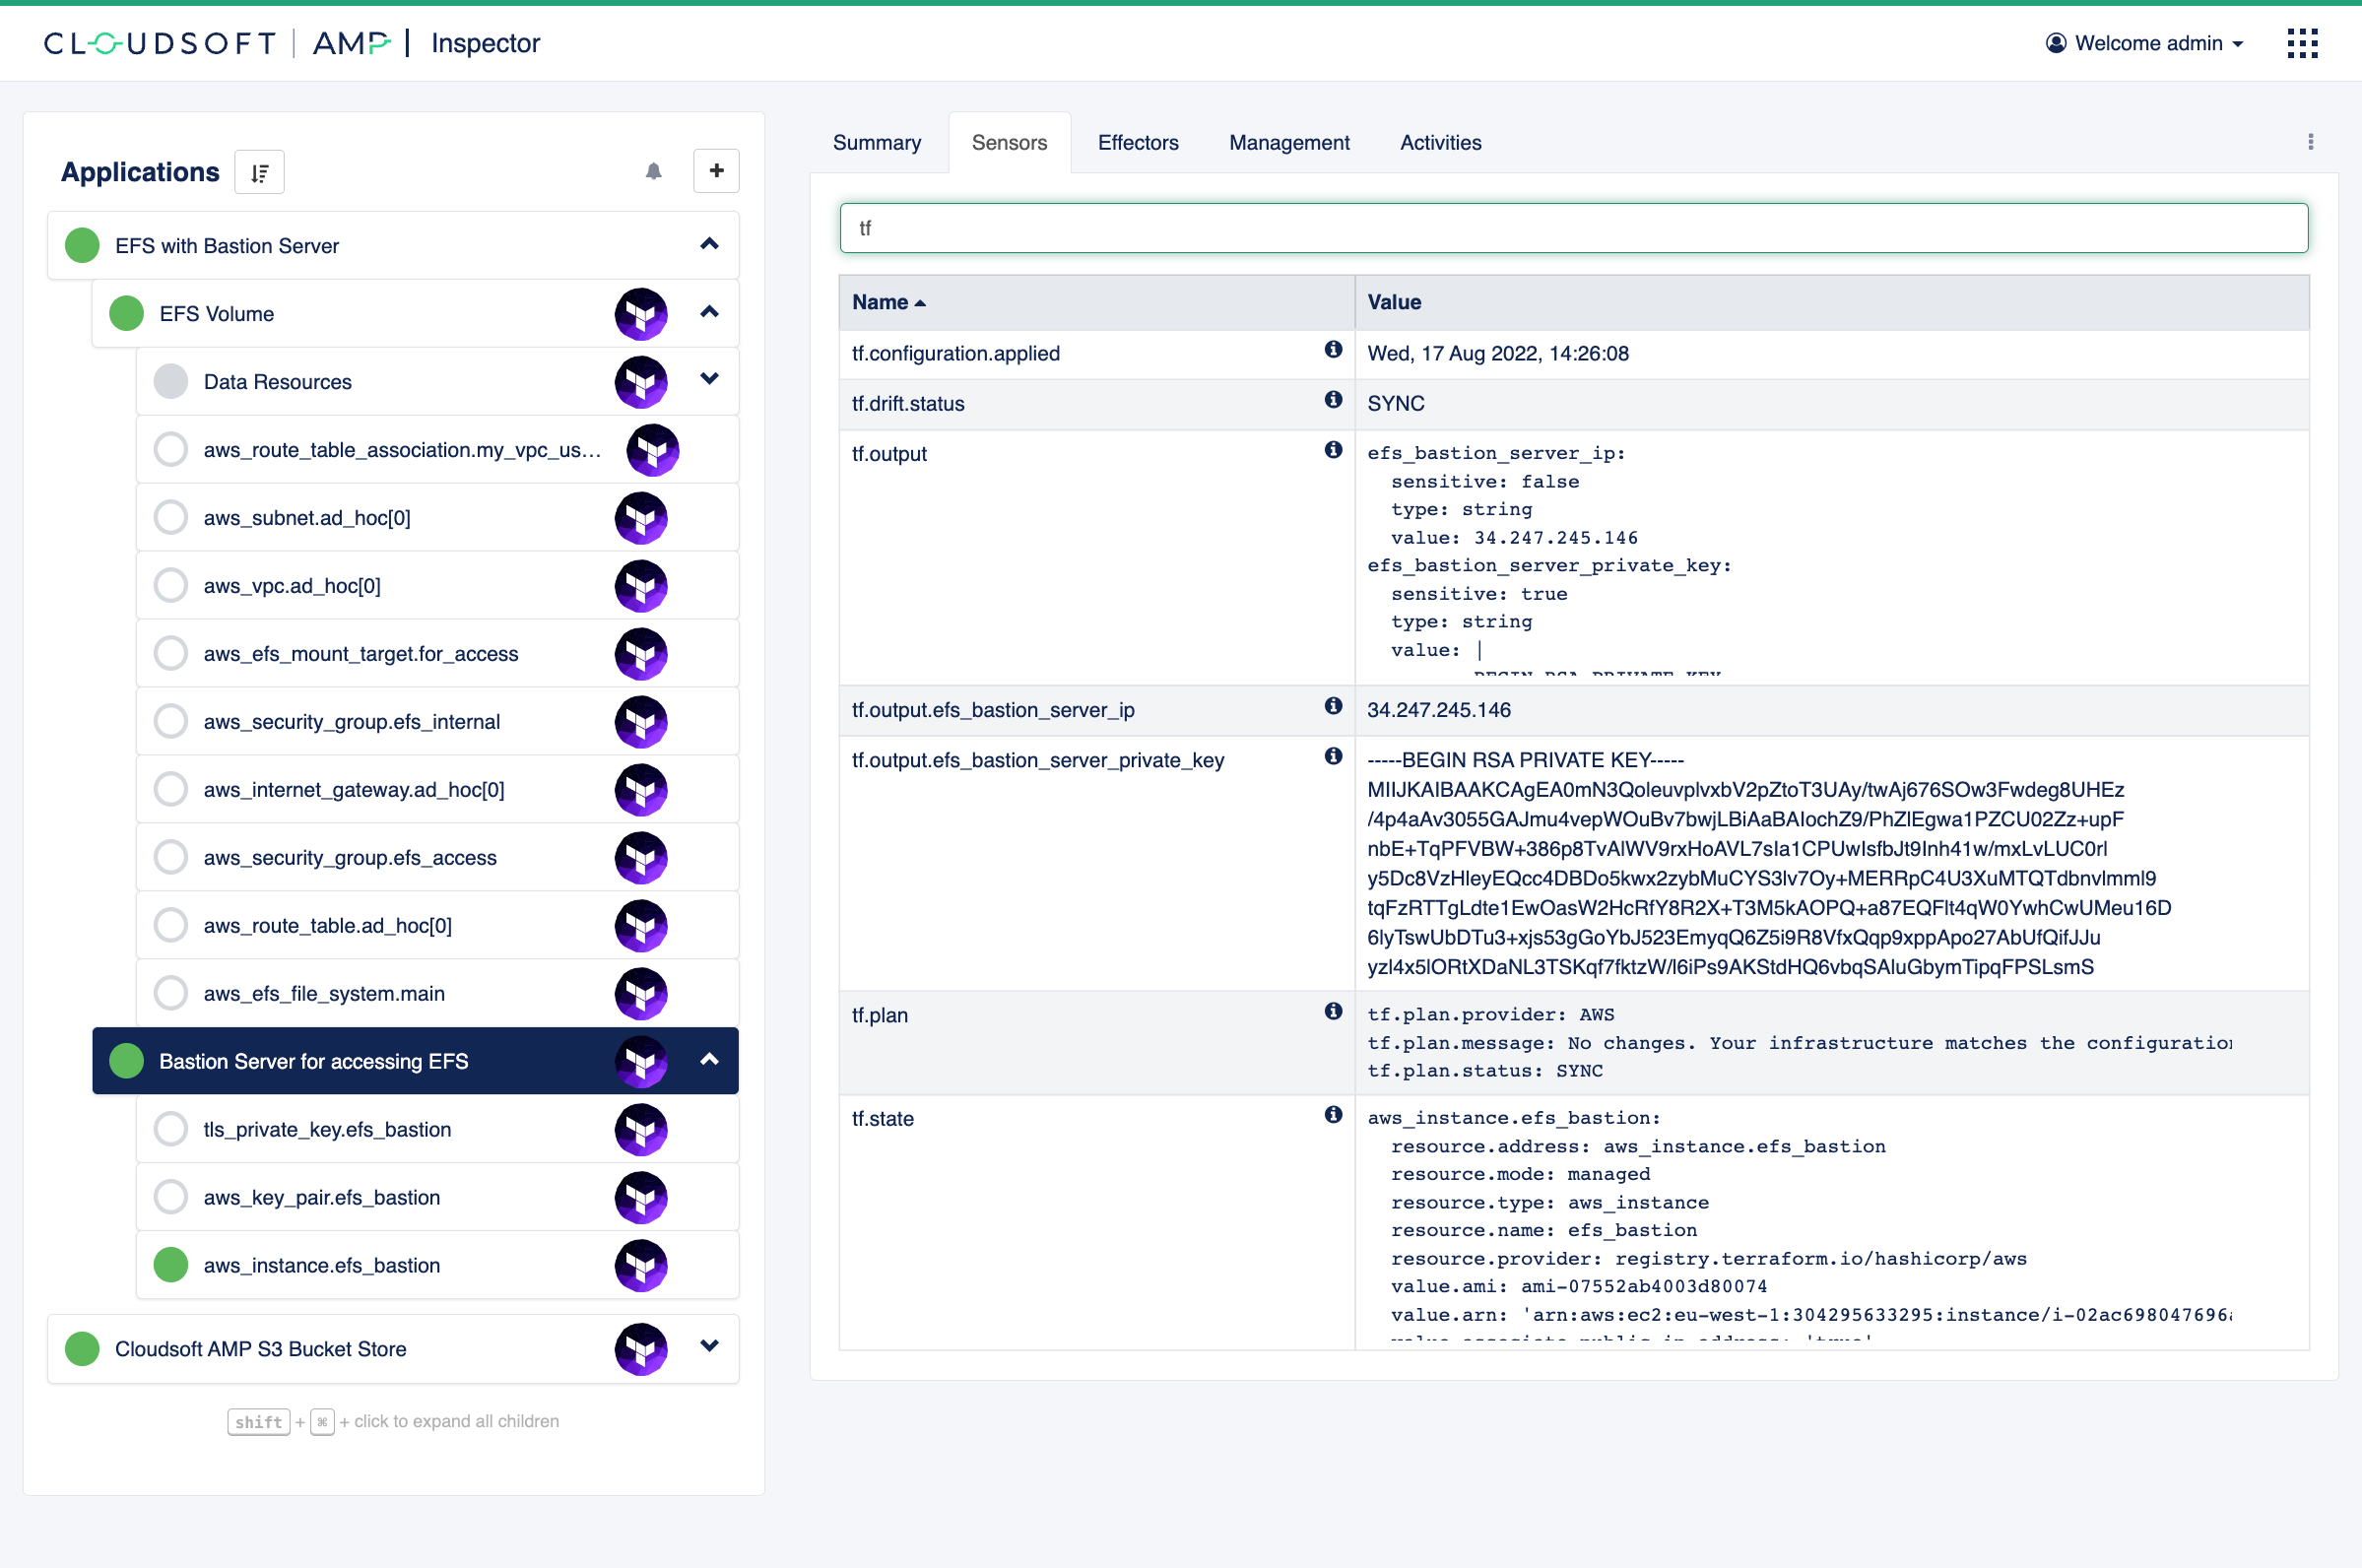Open the Welcome admin user dropdown

tap(2145, 43)
